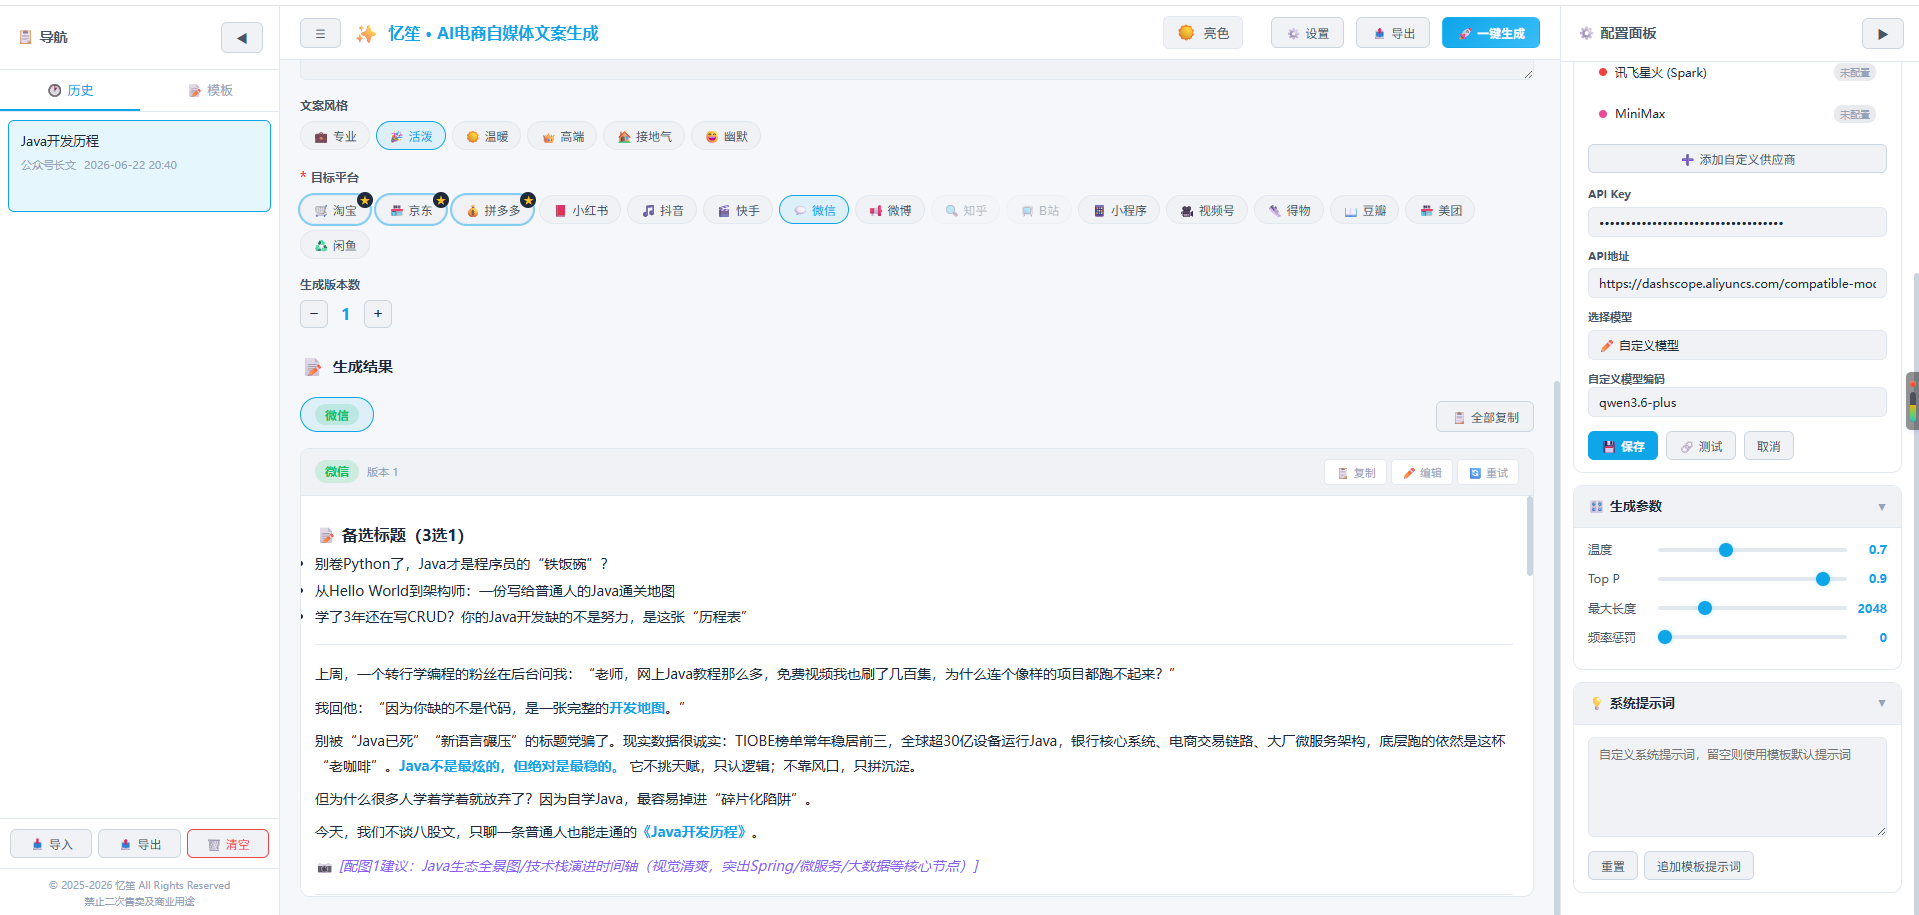Toggle the 得物 target platform
The width and height of the screenshot is (1919, 915).
tap(1289, 210)
